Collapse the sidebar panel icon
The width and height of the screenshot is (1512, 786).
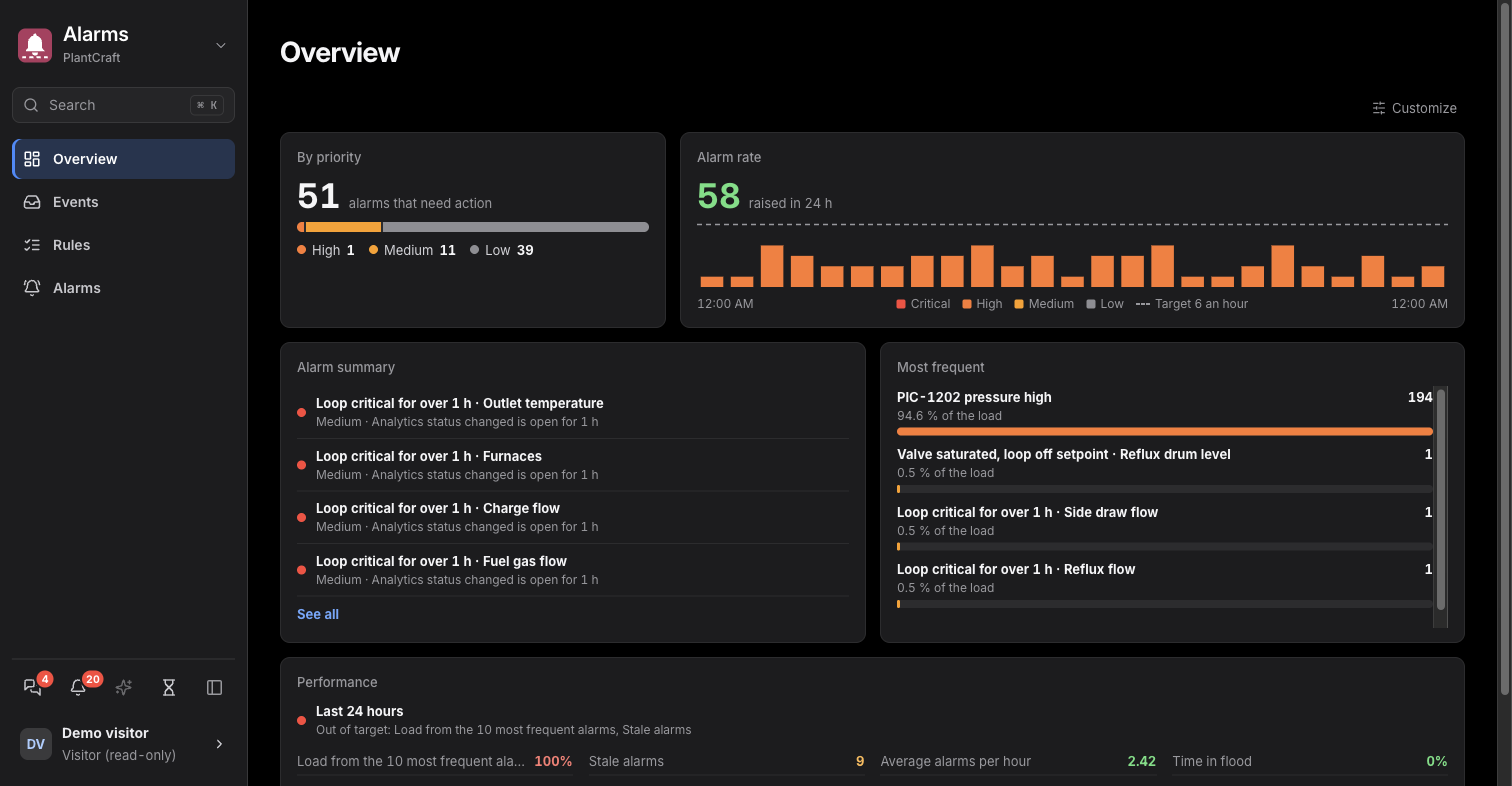click(214, 687)
